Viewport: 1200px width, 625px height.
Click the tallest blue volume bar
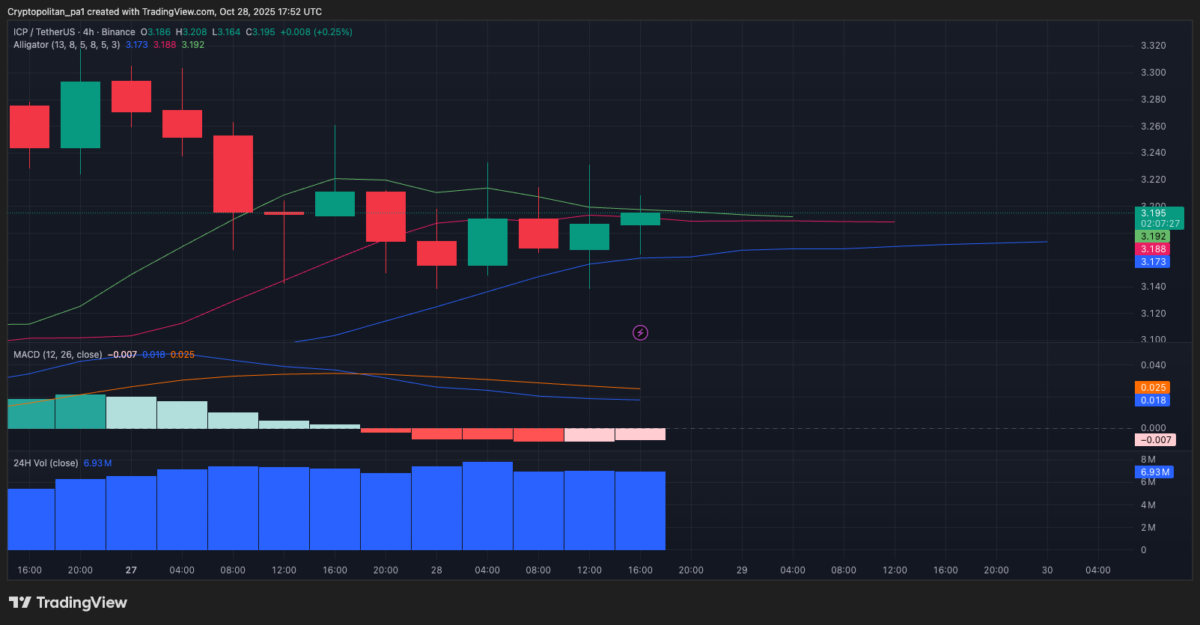(x=487, y=506)
